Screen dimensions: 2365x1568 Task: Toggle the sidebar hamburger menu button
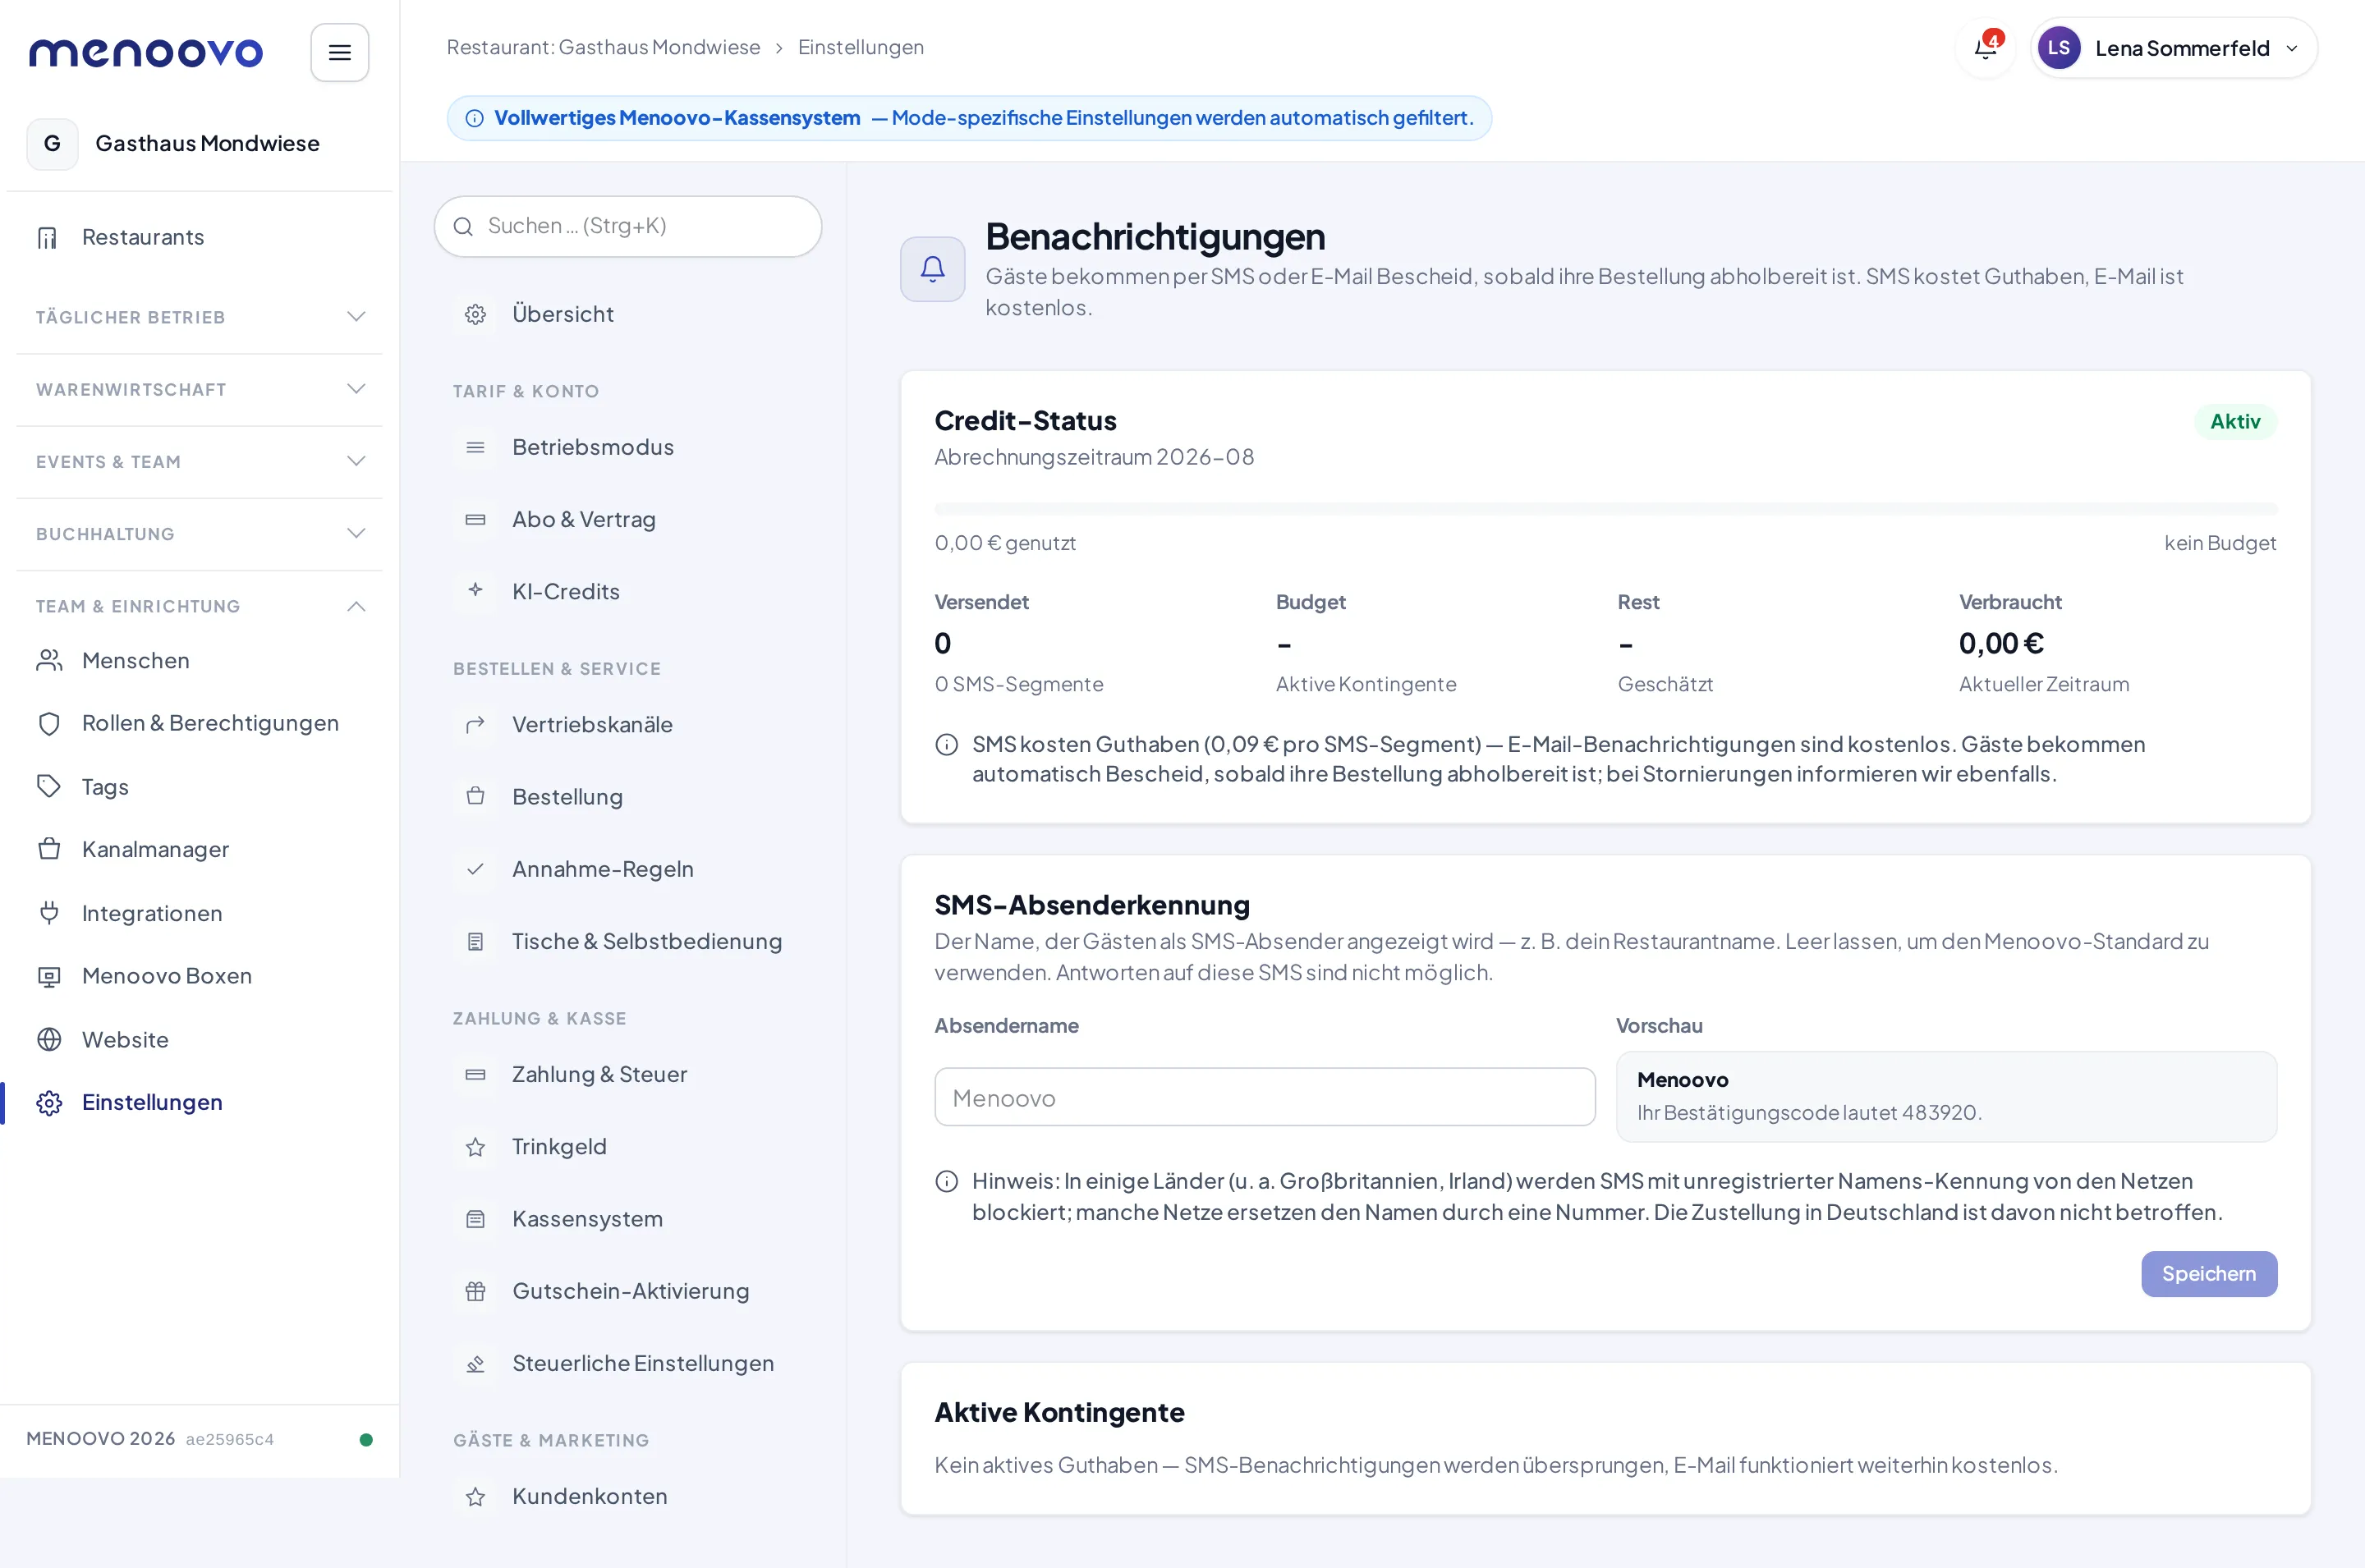click(339, 52)
